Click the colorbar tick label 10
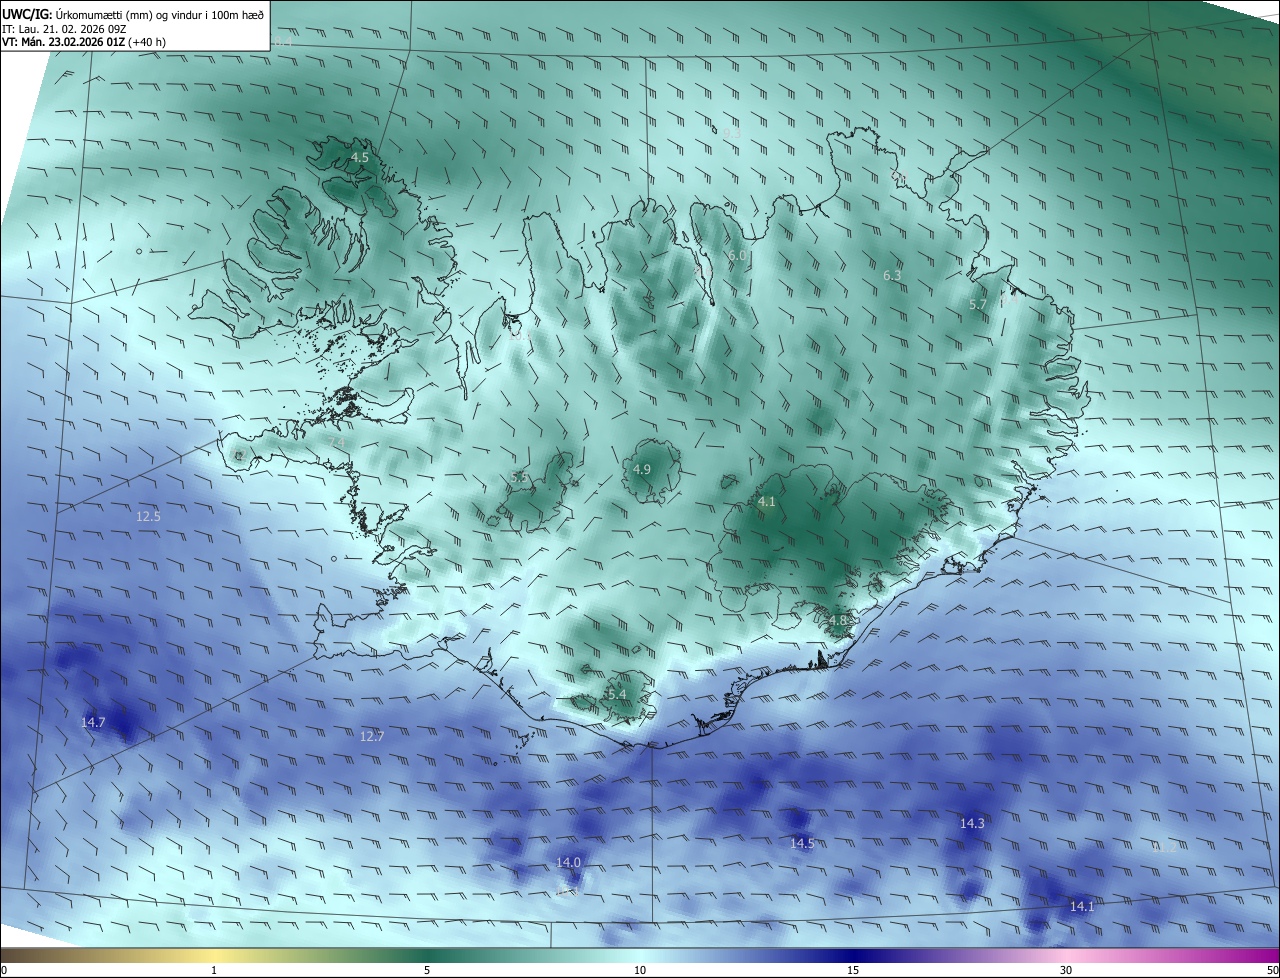Image resolution: width=1280 pixels, height=978 pixels. pos(640,970)
